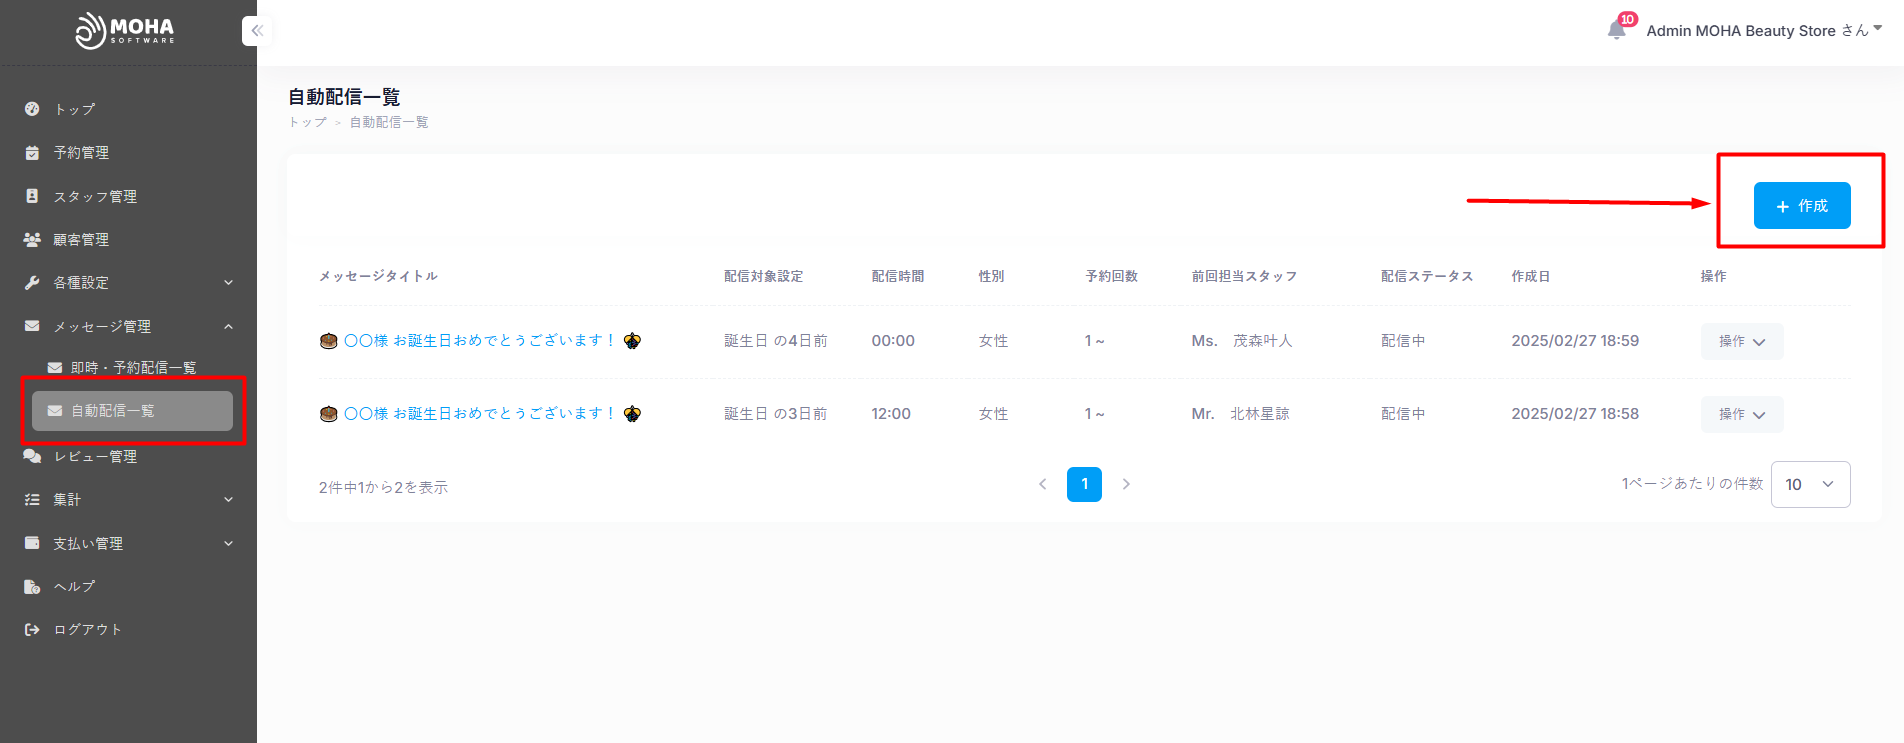Viewport: 1904px width, 743px height.
Task: Open birthday message link with 12:00 delivery
Action: [479, 414]
